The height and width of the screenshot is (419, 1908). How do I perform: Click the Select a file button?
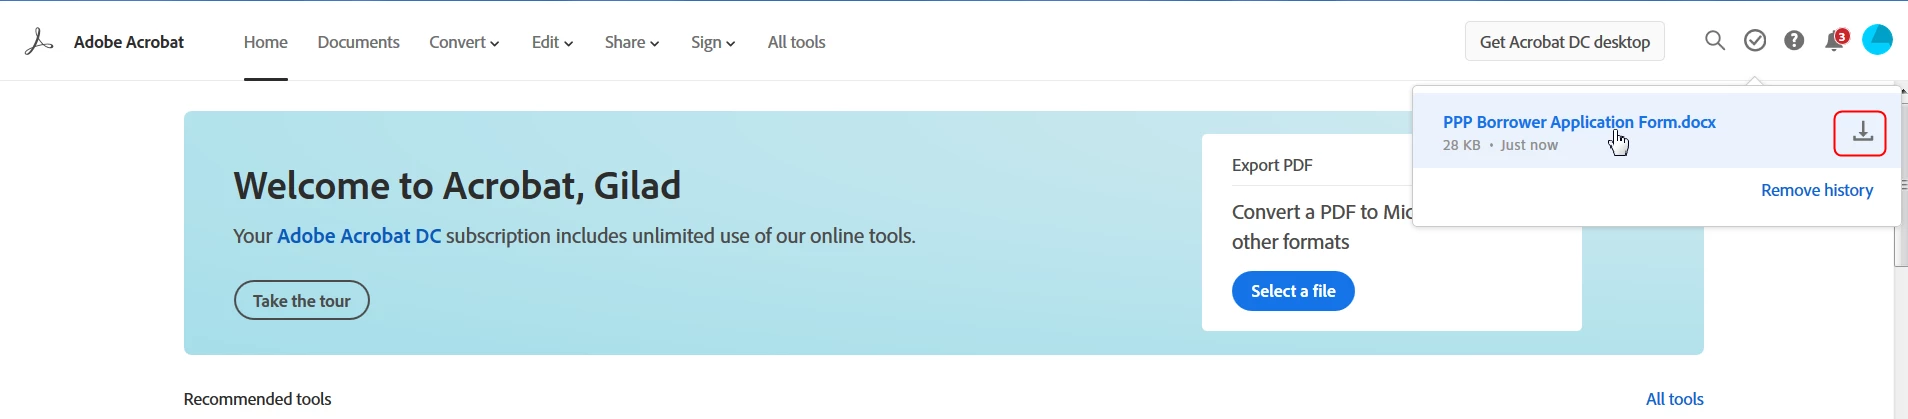[x=1293, y=291]
